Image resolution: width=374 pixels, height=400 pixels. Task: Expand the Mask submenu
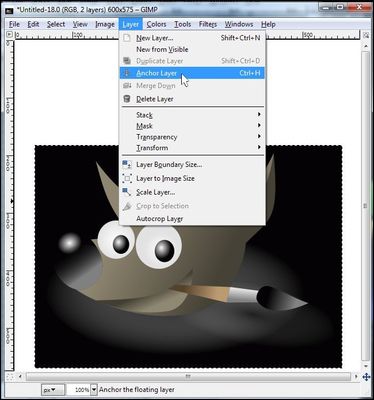point(192,126)
